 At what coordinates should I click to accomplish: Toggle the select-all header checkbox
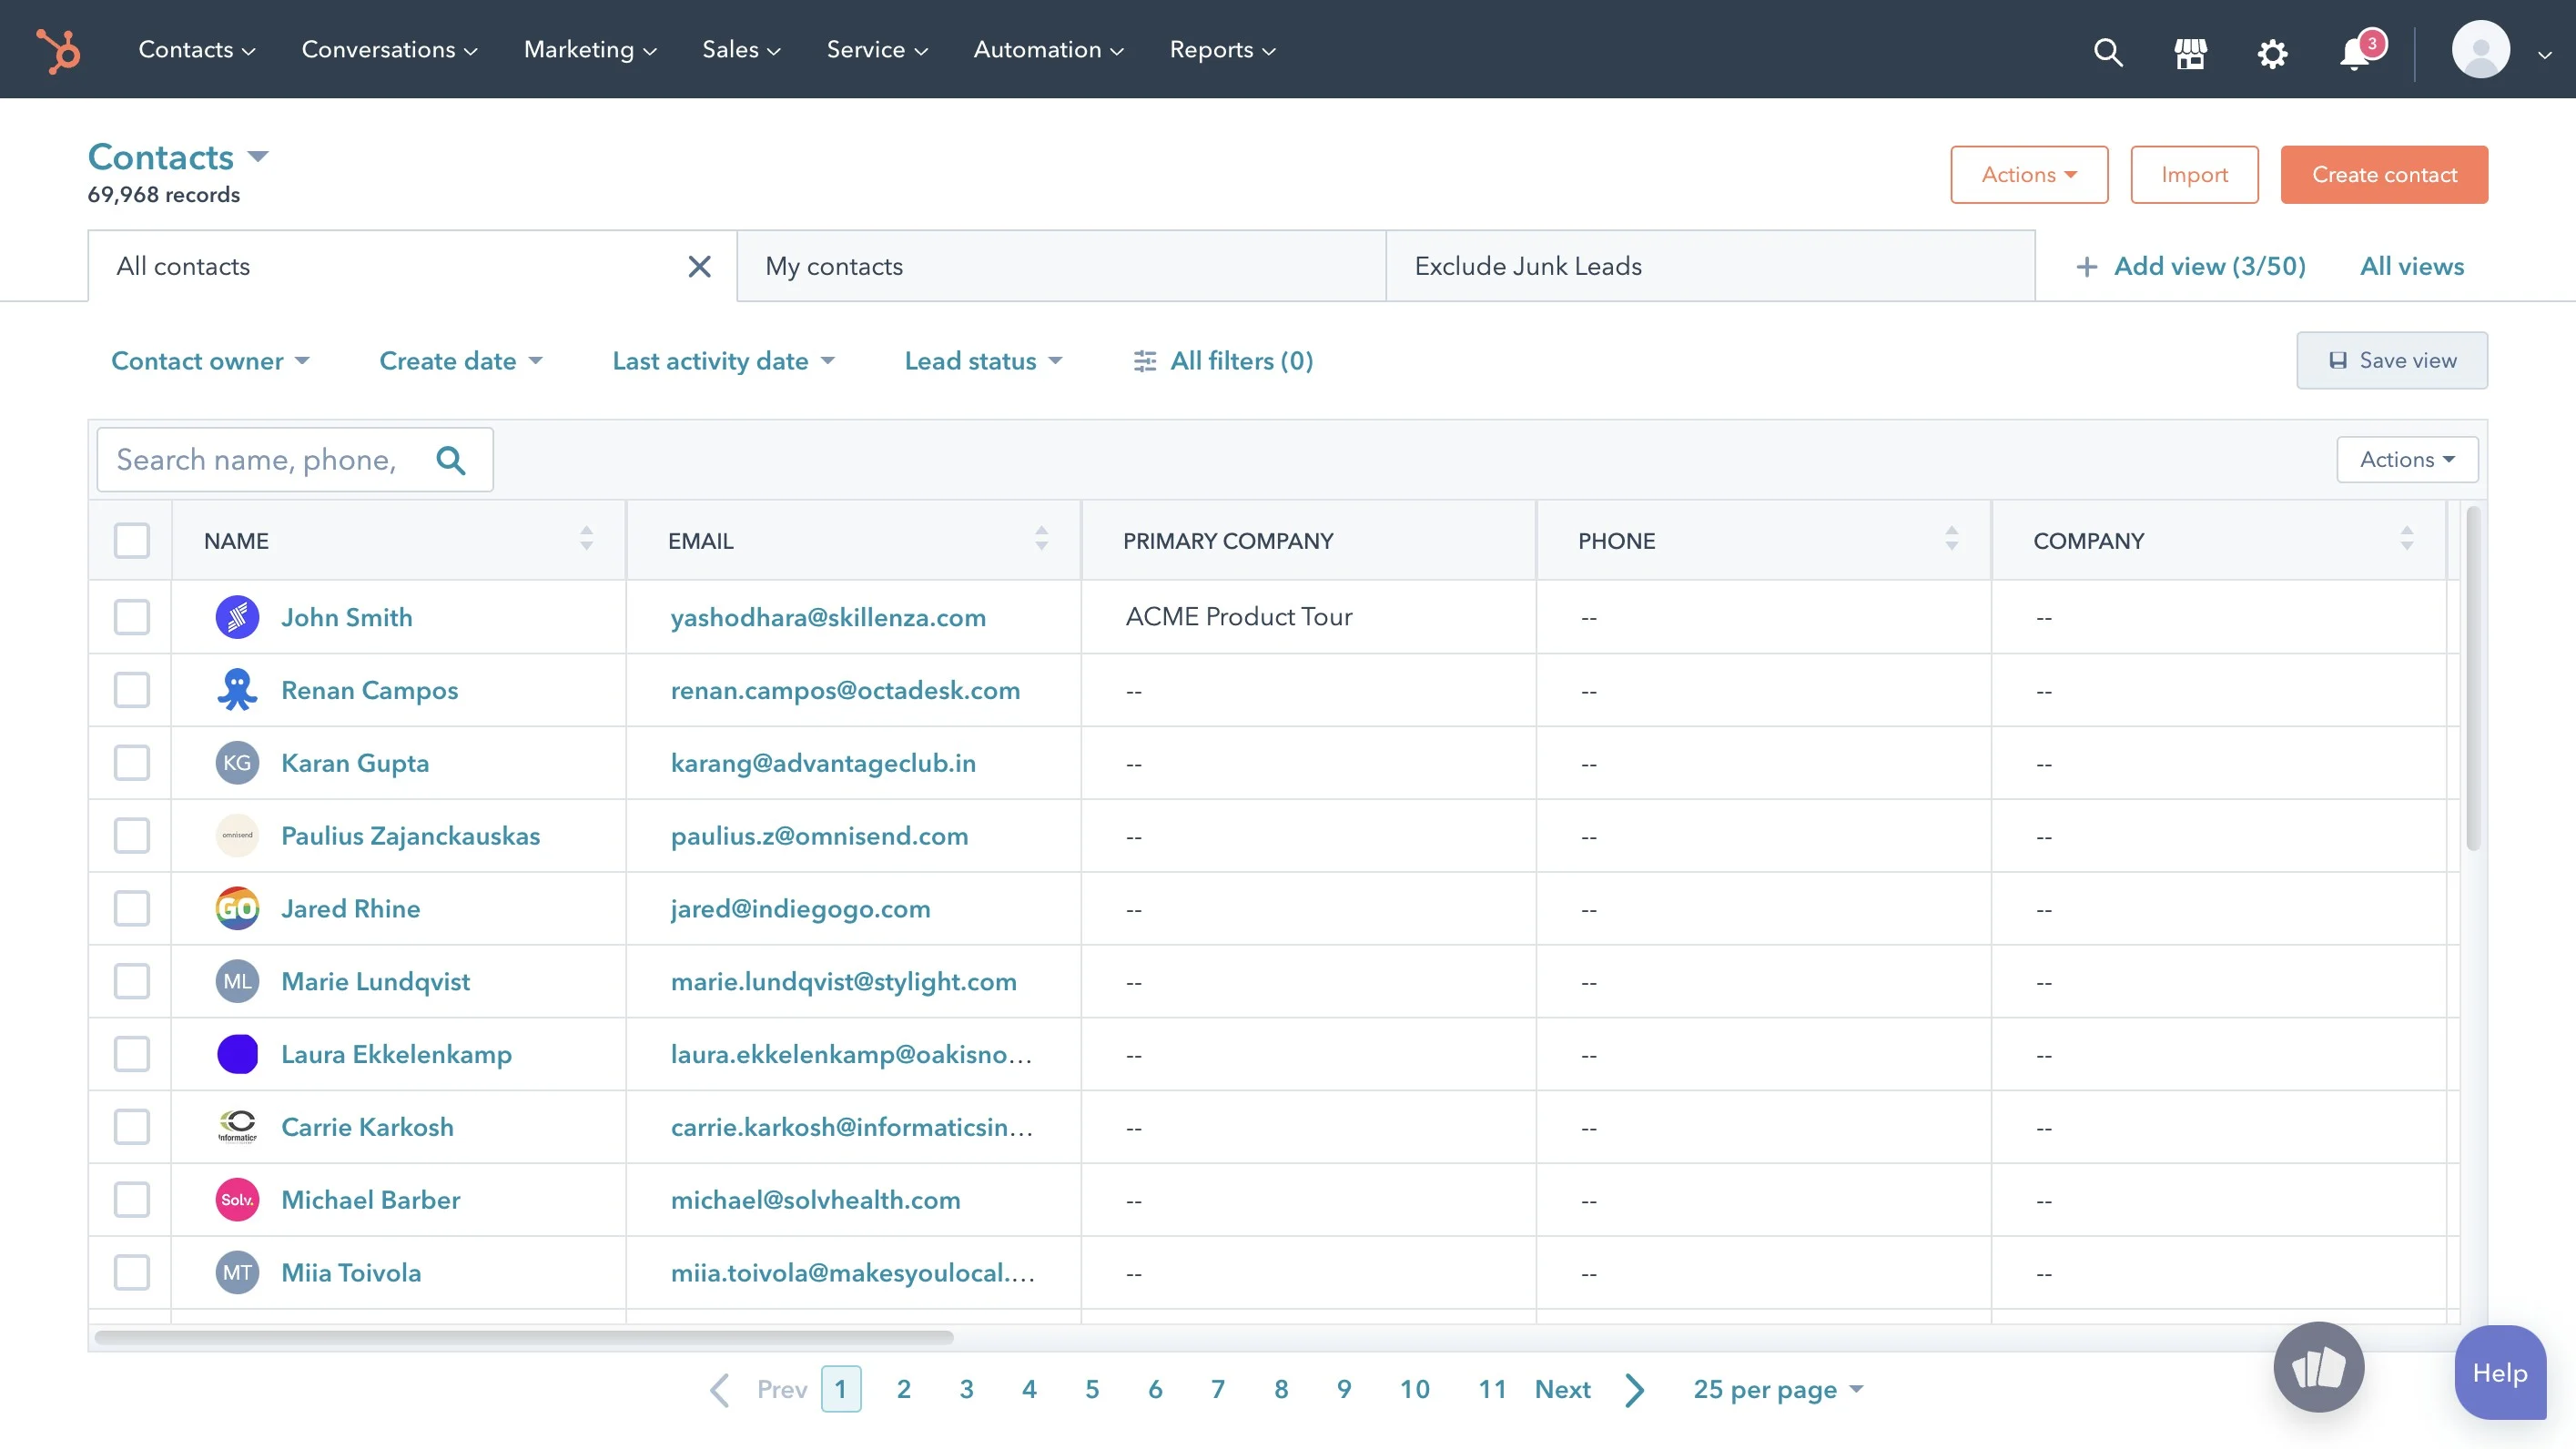[x=132, y=541]
